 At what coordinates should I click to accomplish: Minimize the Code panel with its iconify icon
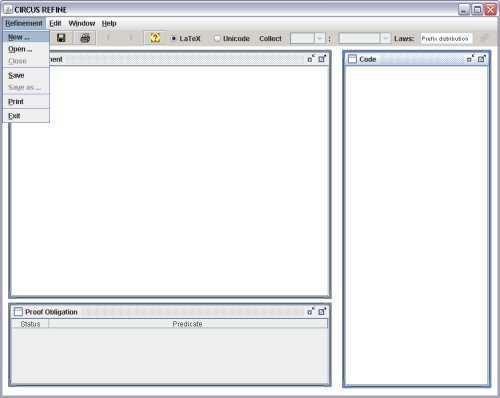pos(470,59)
